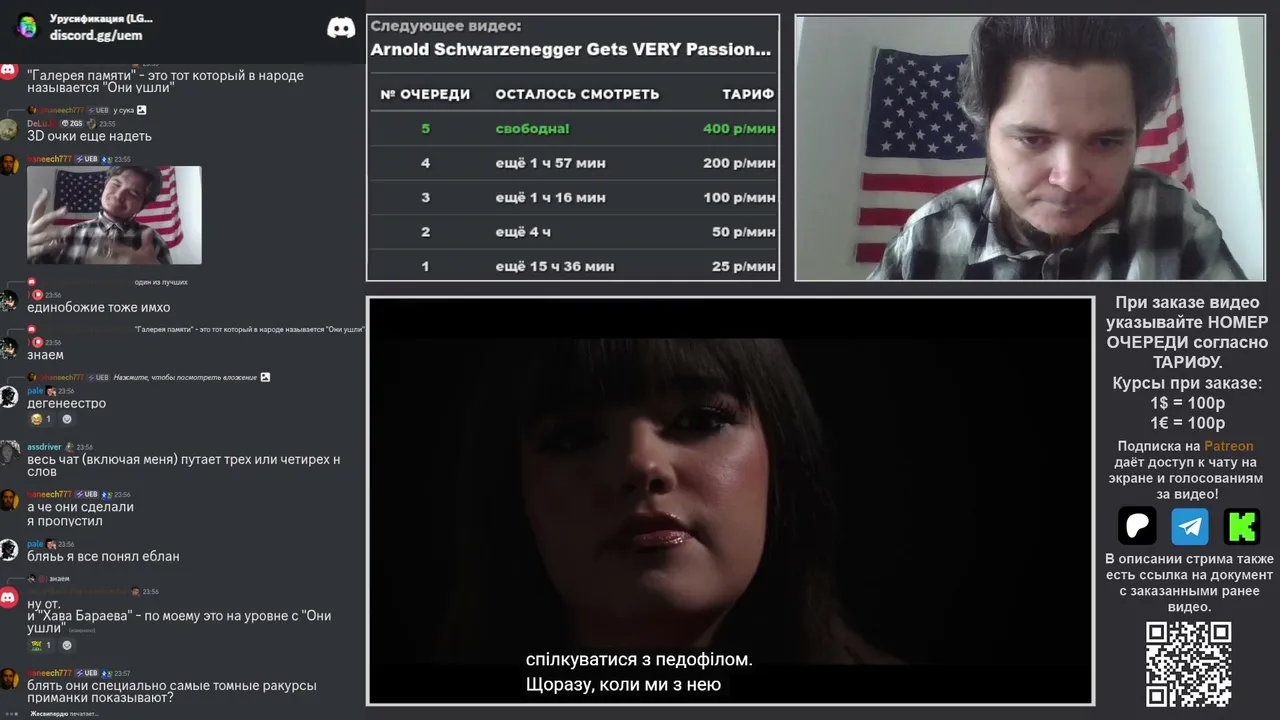
Task: Click the "ещё 4 ч" cell
Action: (x=524, y=232)
